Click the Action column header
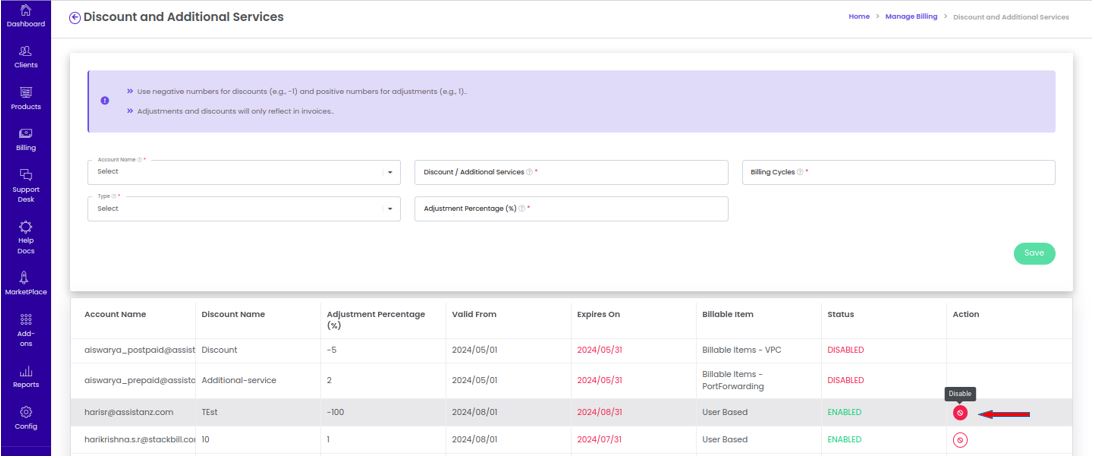The width and height of the screenshot is (1094, 458). pyautogui.click(x=966, y=315)
